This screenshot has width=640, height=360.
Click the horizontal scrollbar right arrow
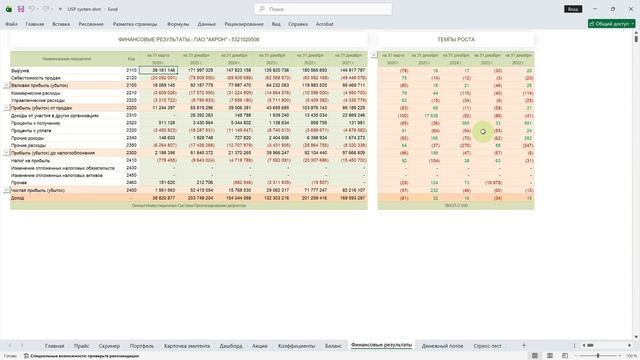click(x=629, y=346)
